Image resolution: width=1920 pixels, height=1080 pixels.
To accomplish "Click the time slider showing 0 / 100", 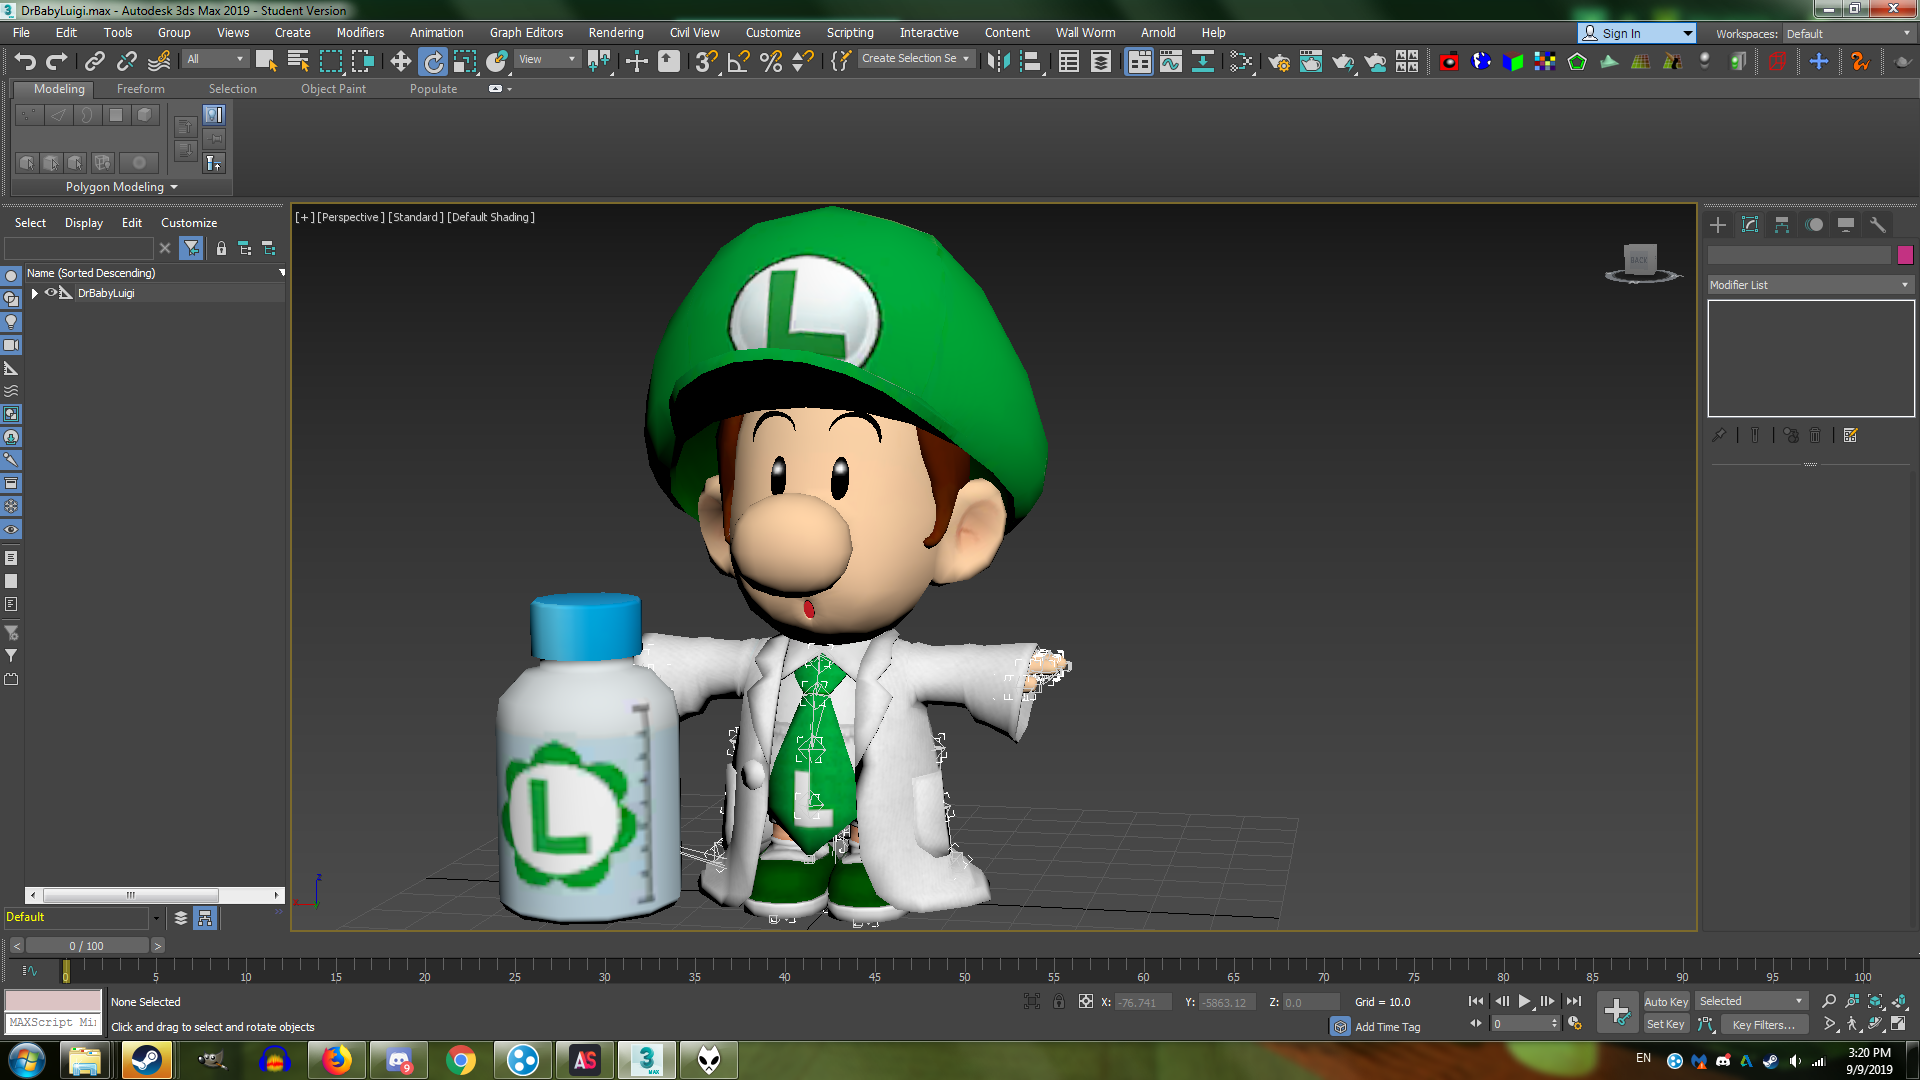I will [87, 946].
